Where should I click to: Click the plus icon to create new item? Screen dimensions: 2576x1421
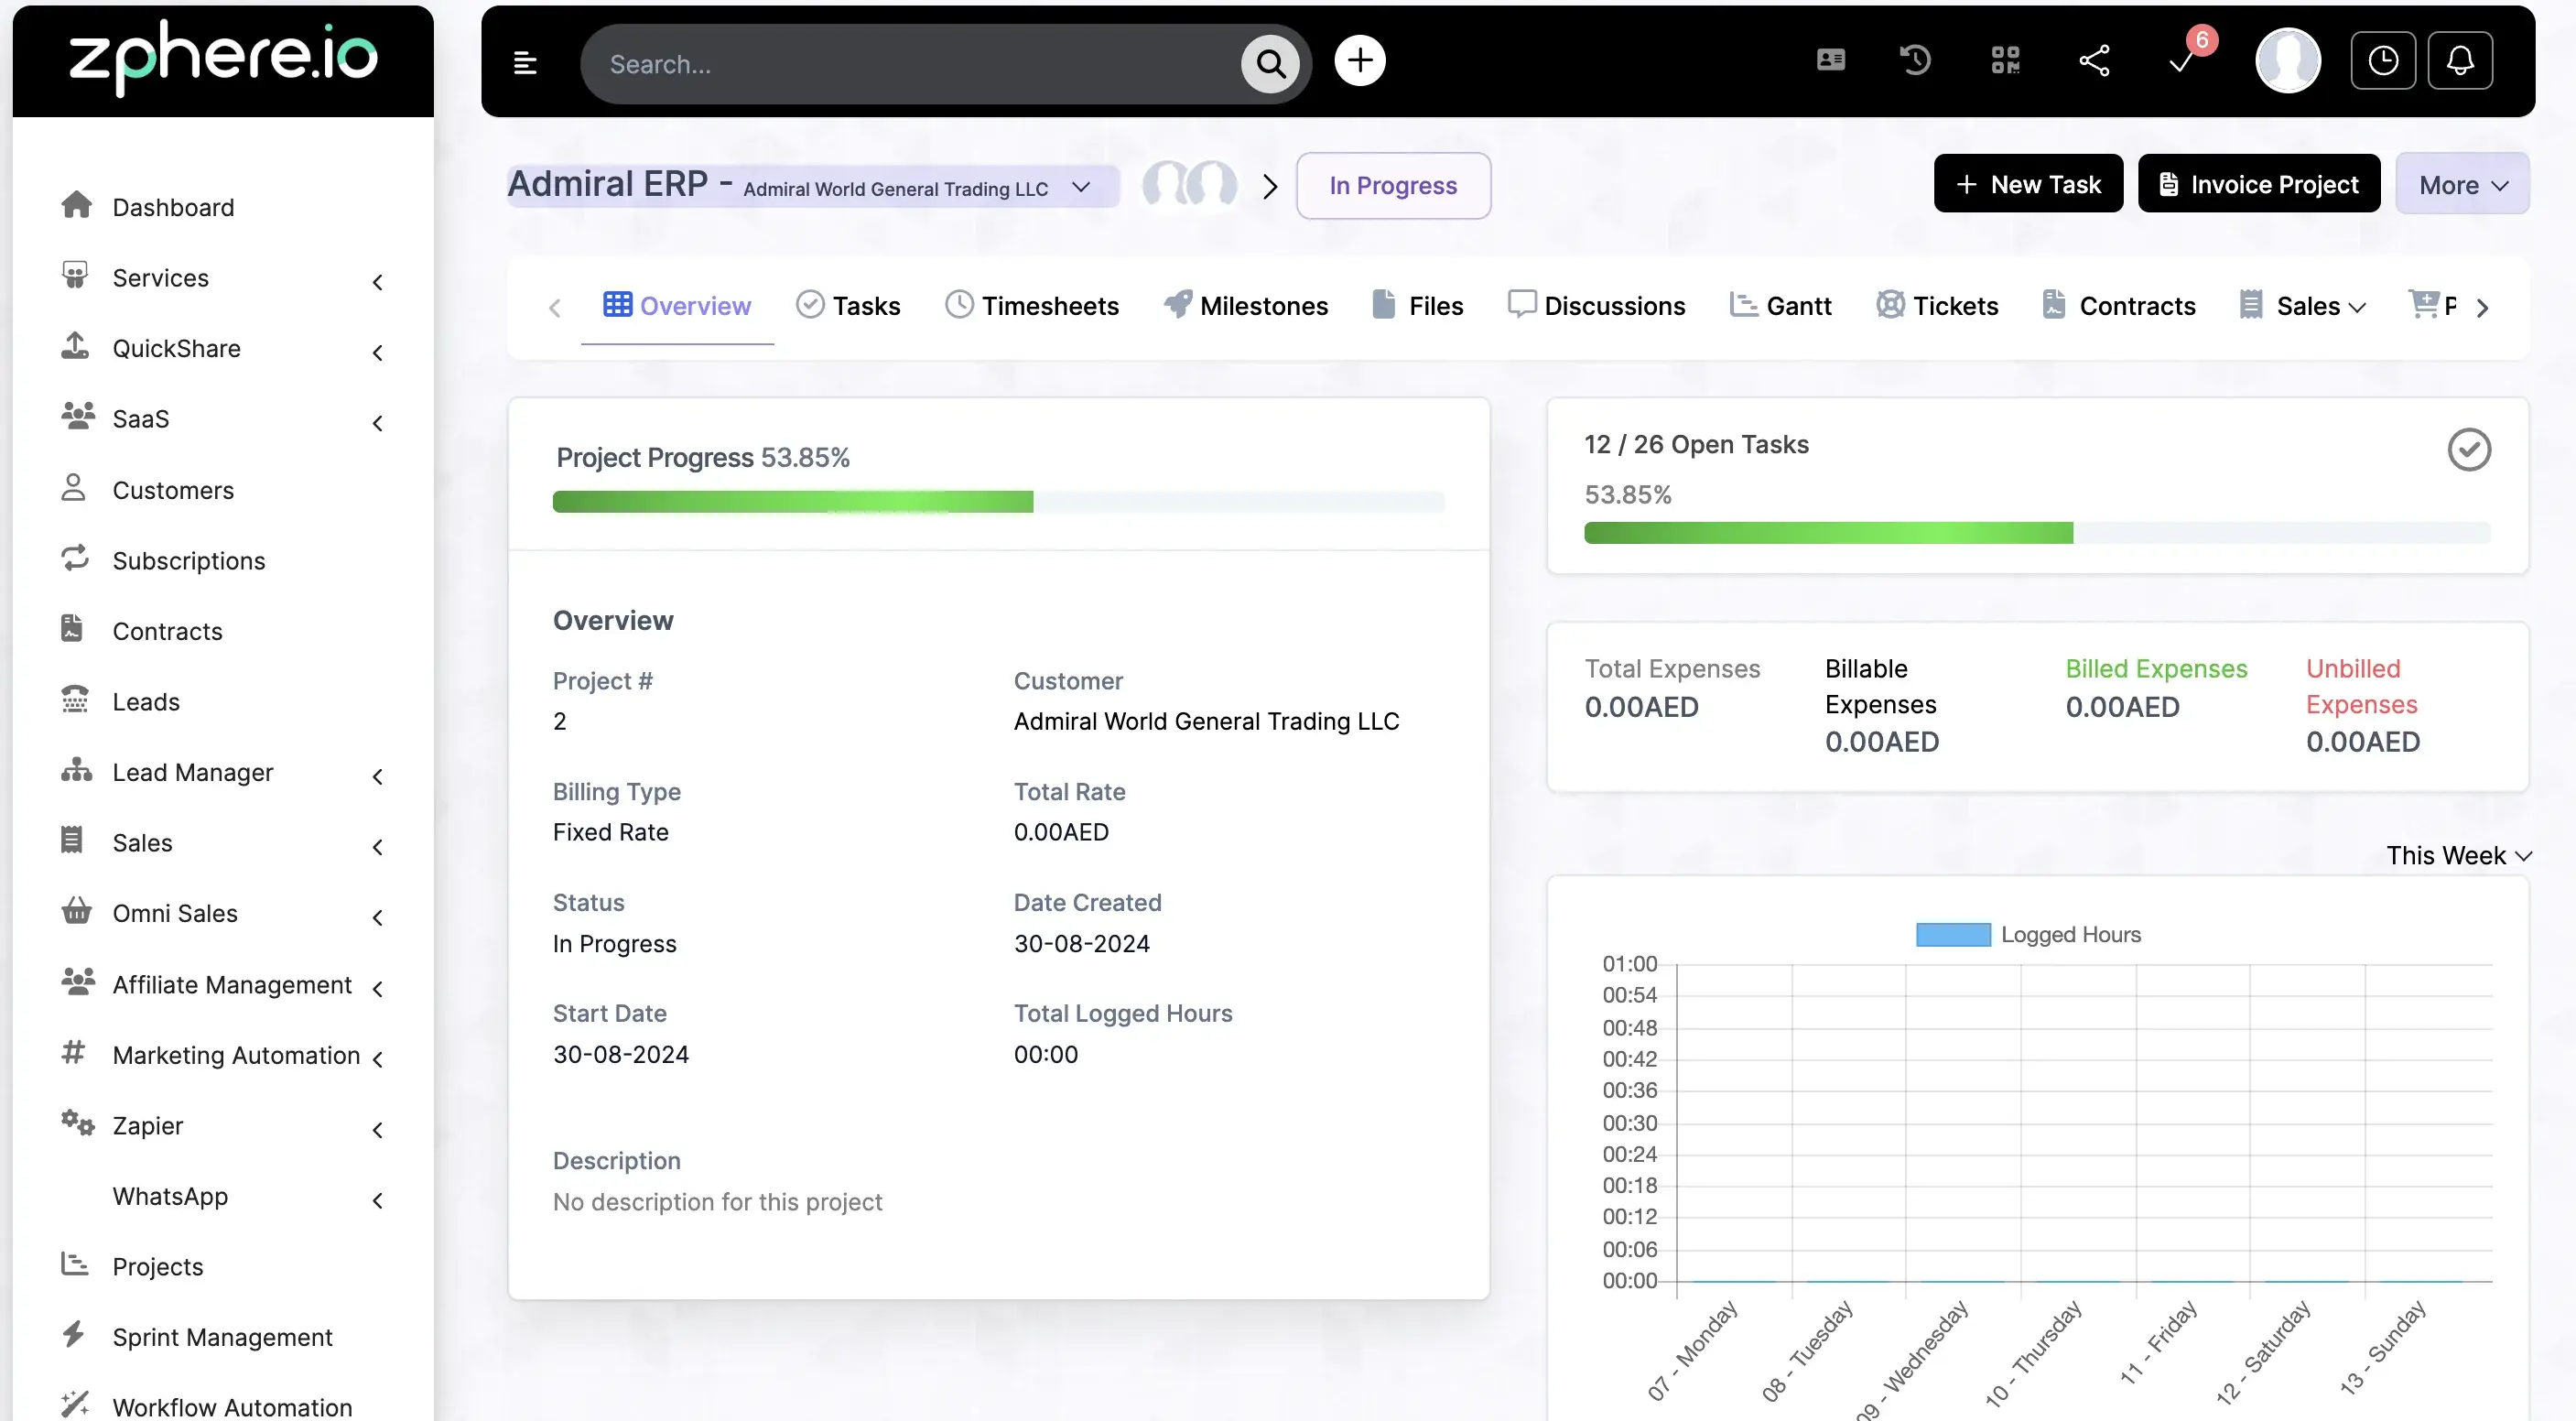coord(1360,60)
